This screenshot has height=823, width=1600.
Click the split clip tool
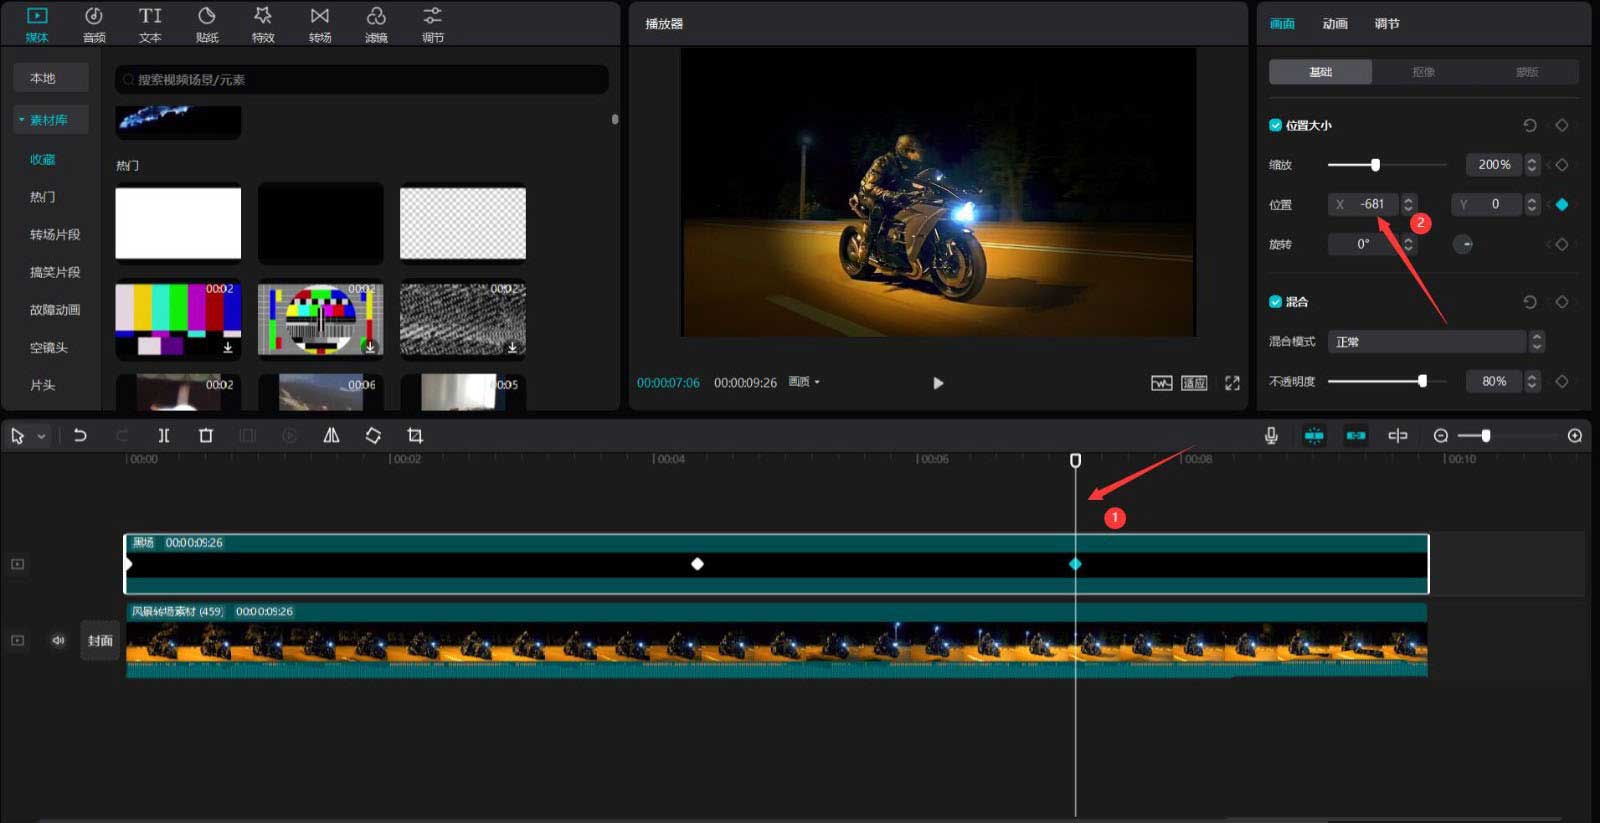(164, 436)
